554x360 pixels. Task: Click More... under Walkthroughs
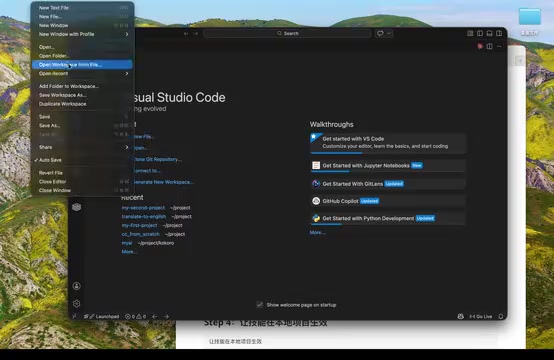(x=317, y=233)
